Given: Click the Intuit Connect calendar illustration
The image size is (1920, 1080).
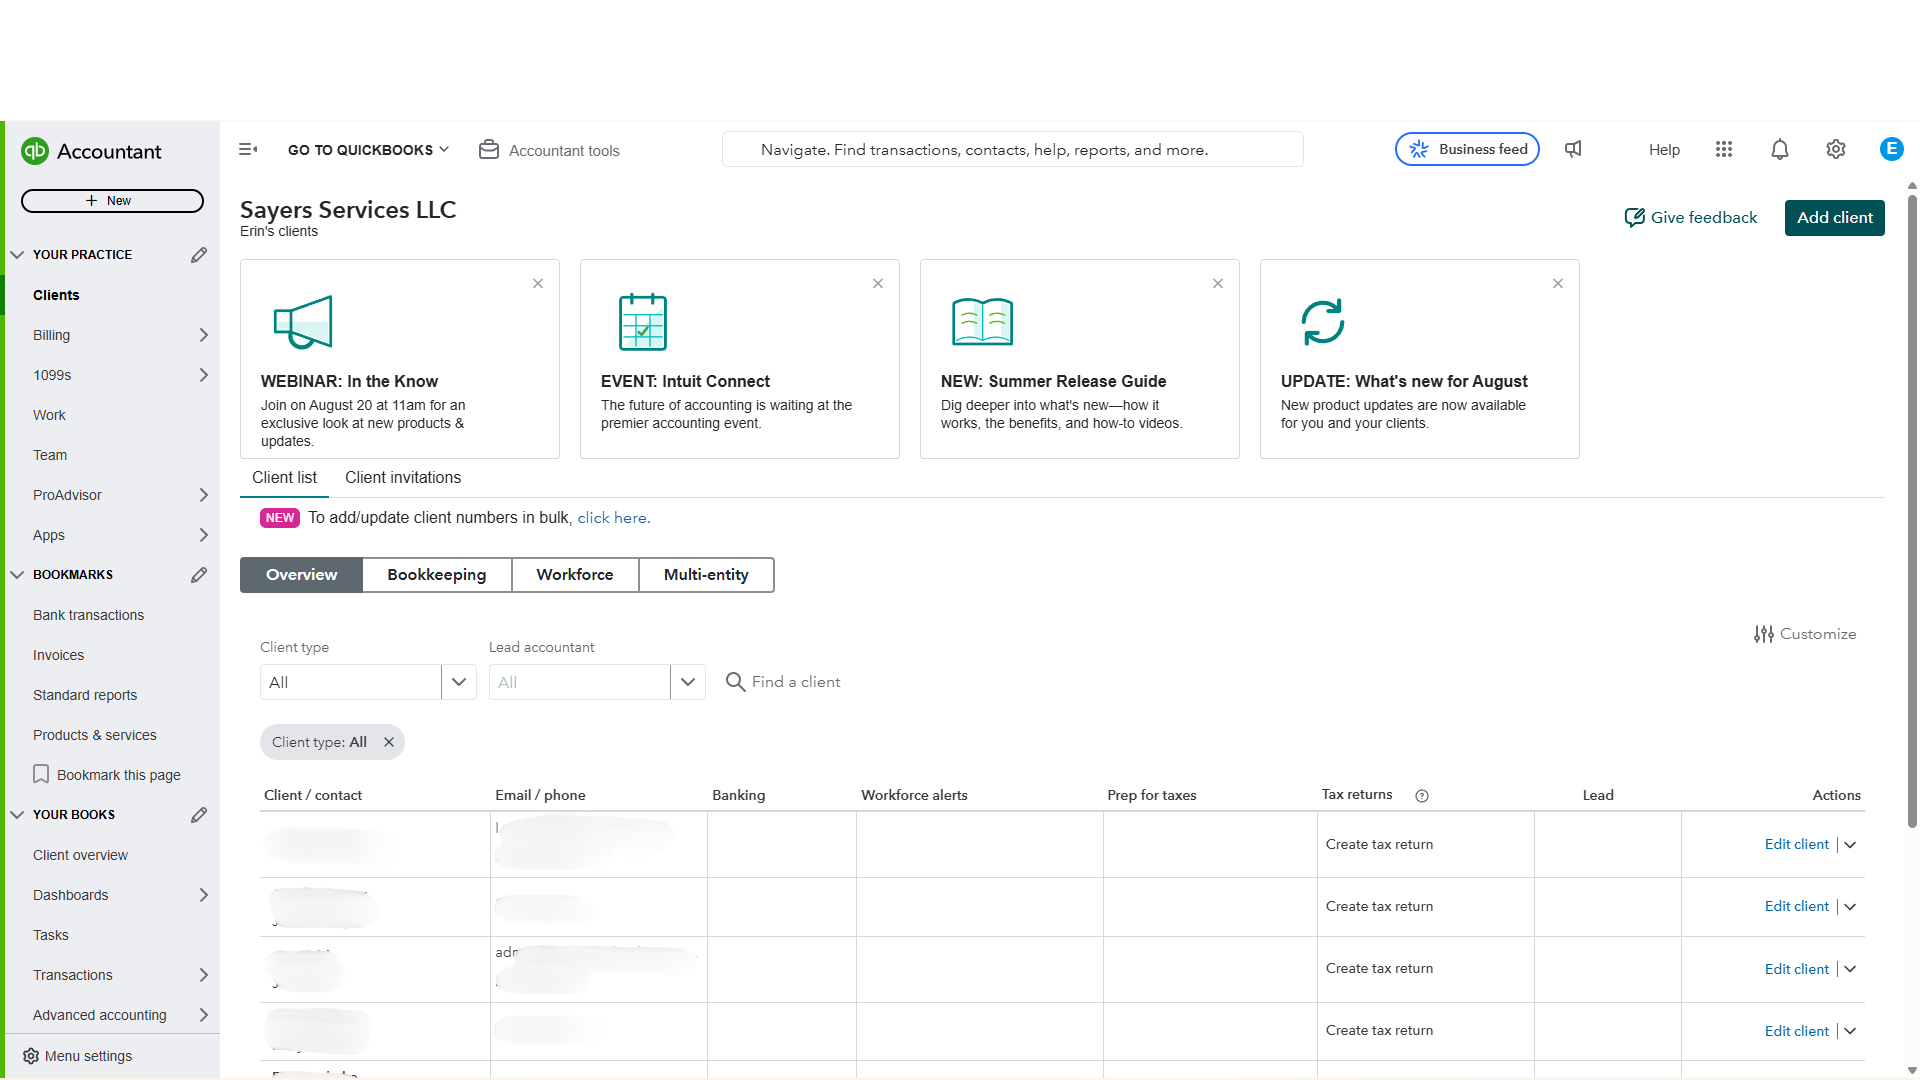Looking at the screenshot, I should pyautogui.click(x=643, y=322).
